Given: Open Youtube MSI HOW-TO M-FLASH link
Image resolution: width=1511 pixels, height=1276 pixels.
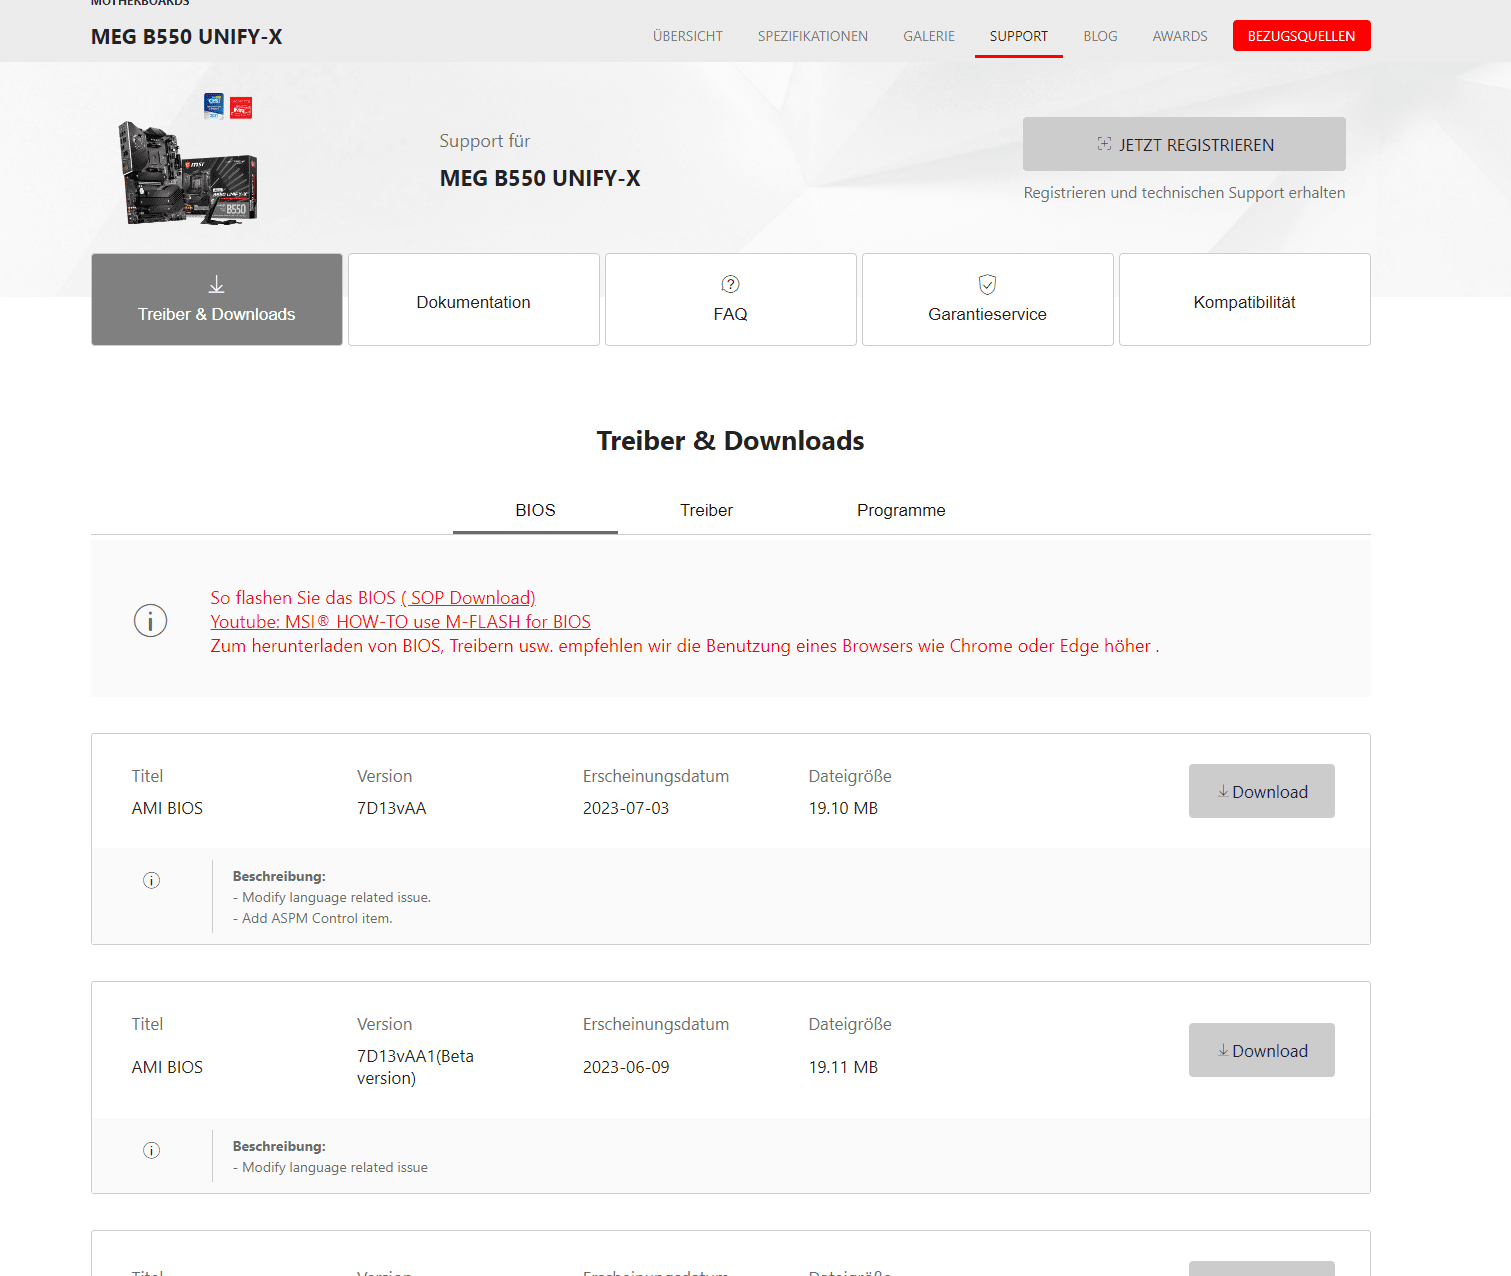Looking at the screenshot, I should 400,621.
